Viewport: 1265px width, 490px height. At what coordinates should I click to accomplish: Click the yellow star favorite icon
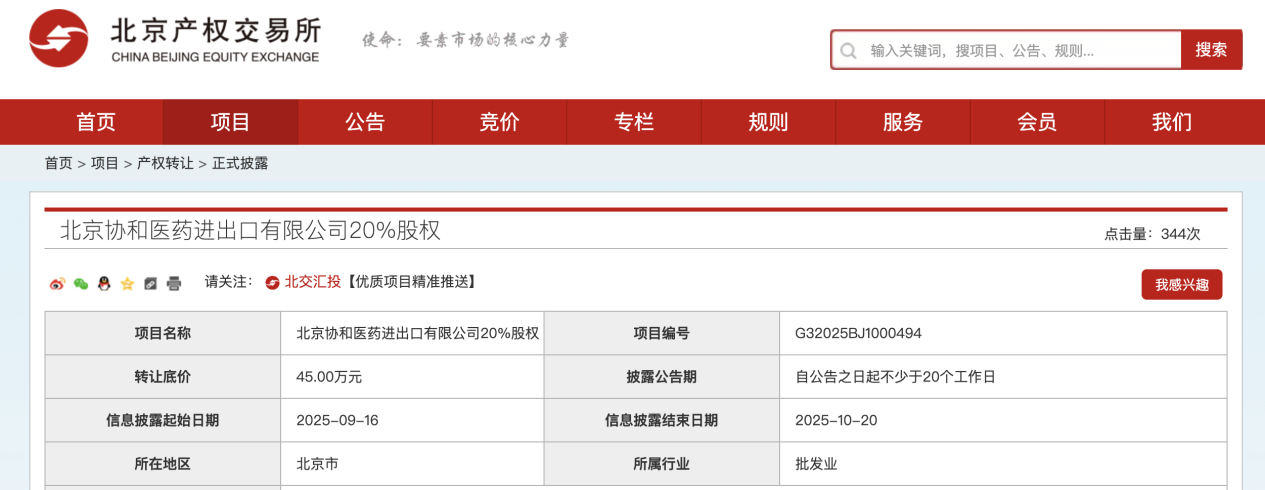click(127, 284)
